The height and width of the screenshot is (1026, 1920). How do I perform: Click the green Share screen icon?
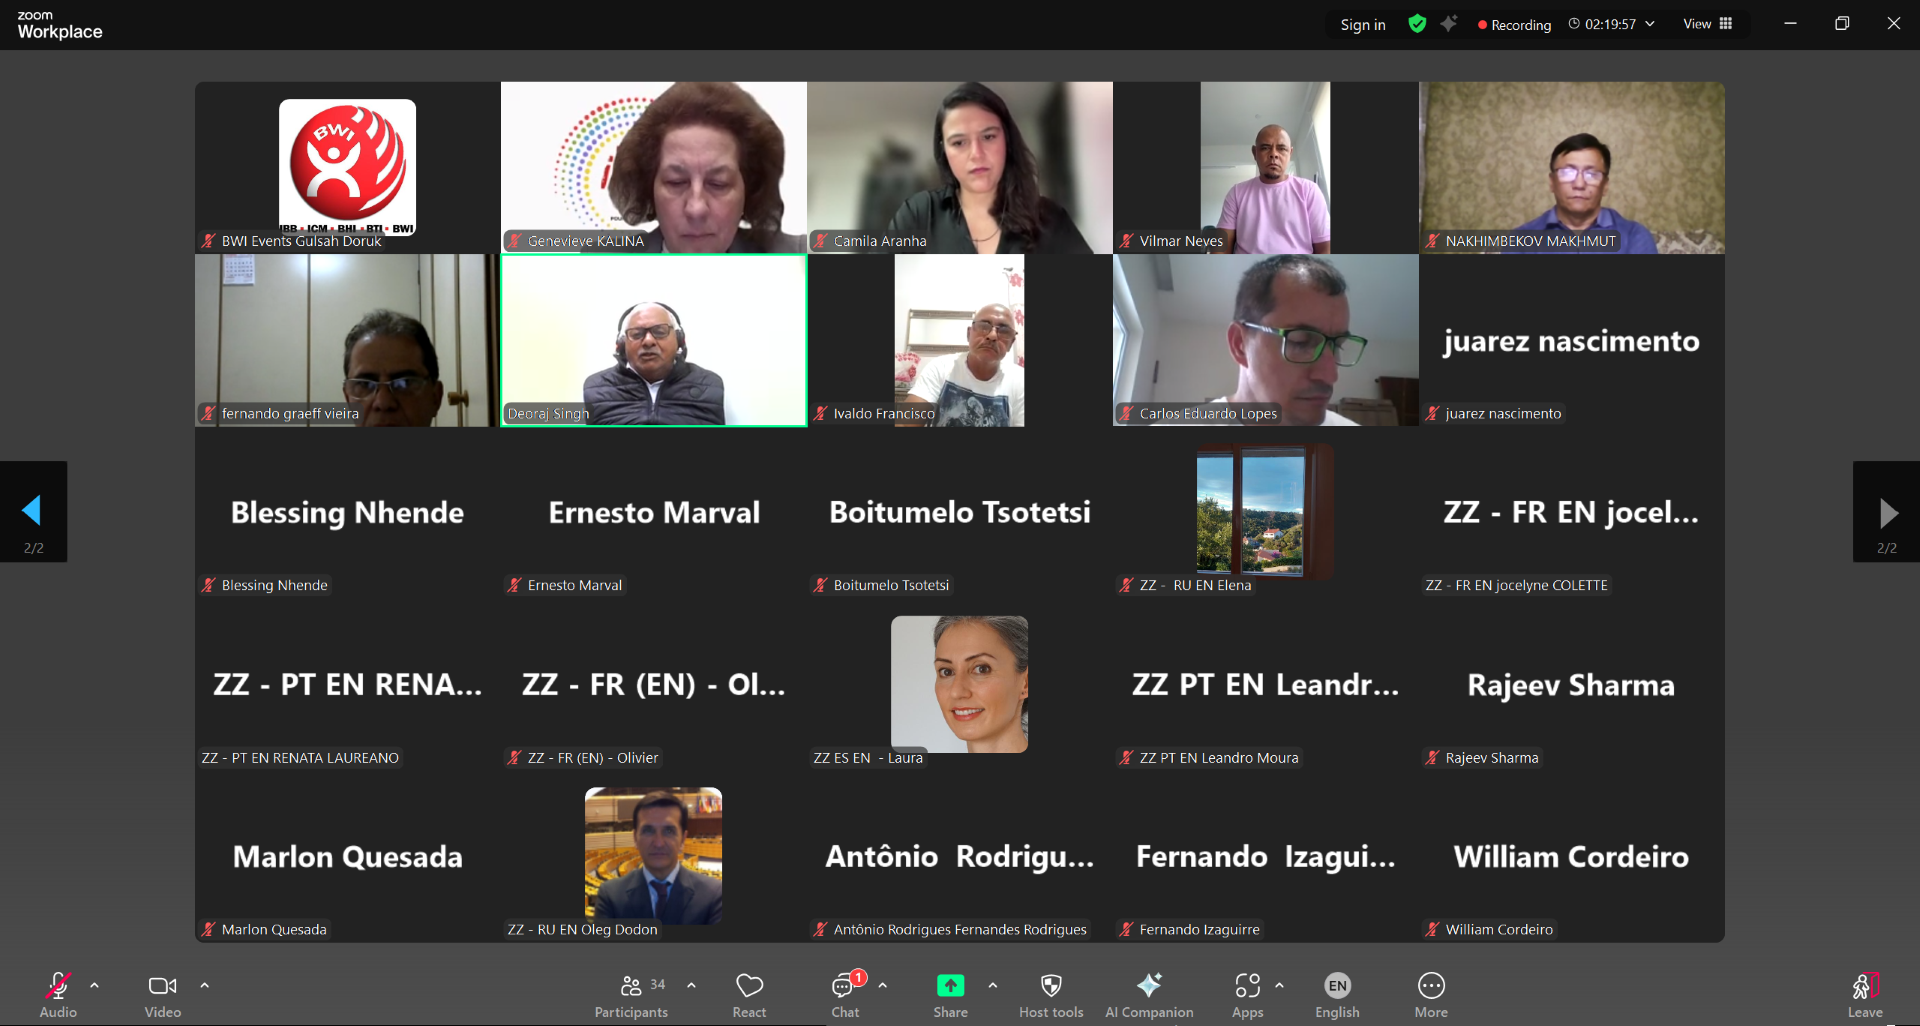click(950, 986)
